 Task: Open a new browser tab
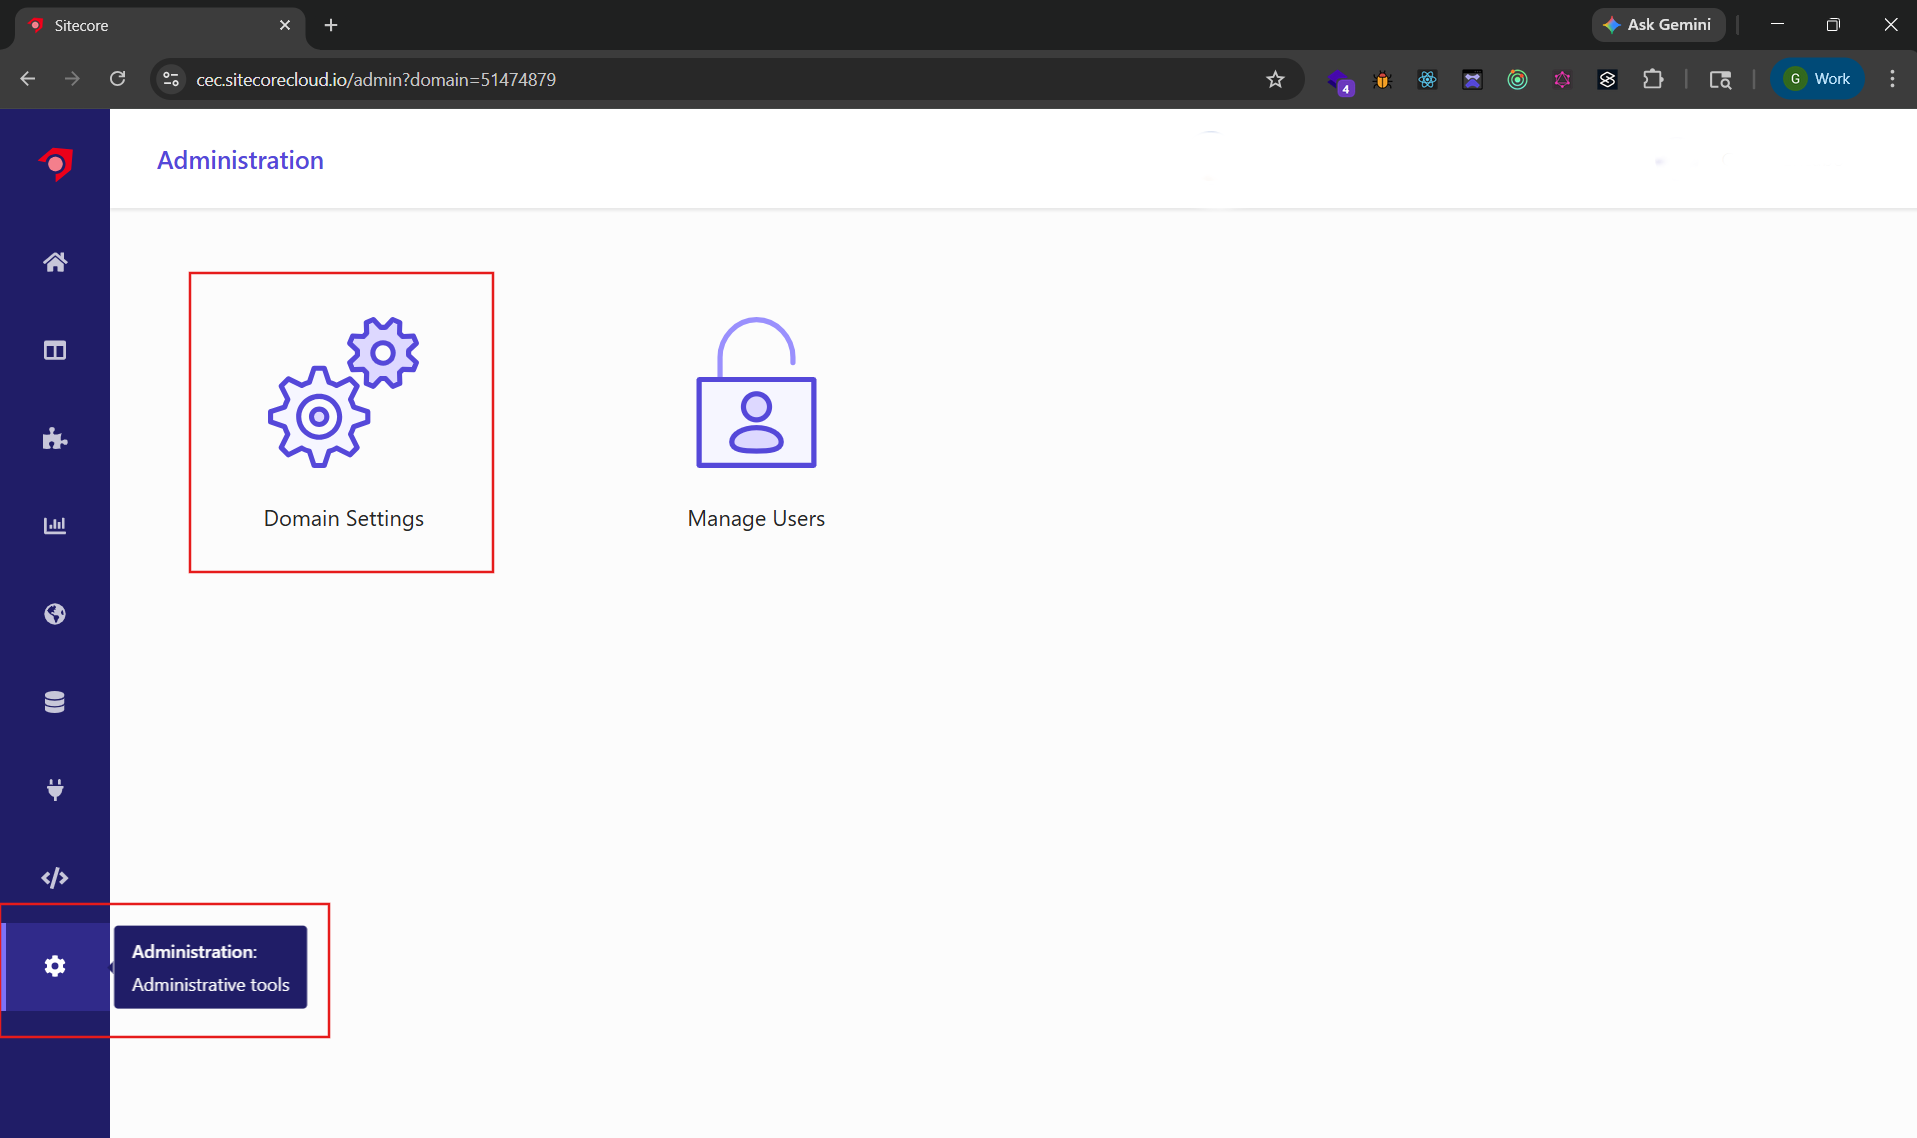tap(331, 25)
